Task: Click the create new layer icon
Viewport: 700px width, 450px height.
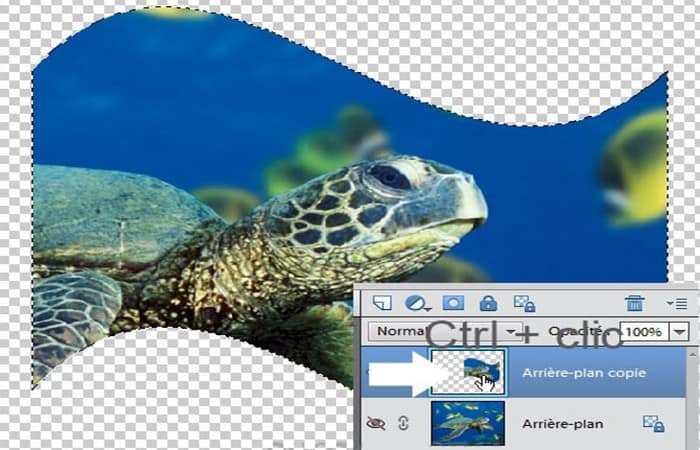Action: (x=382, y=303)
